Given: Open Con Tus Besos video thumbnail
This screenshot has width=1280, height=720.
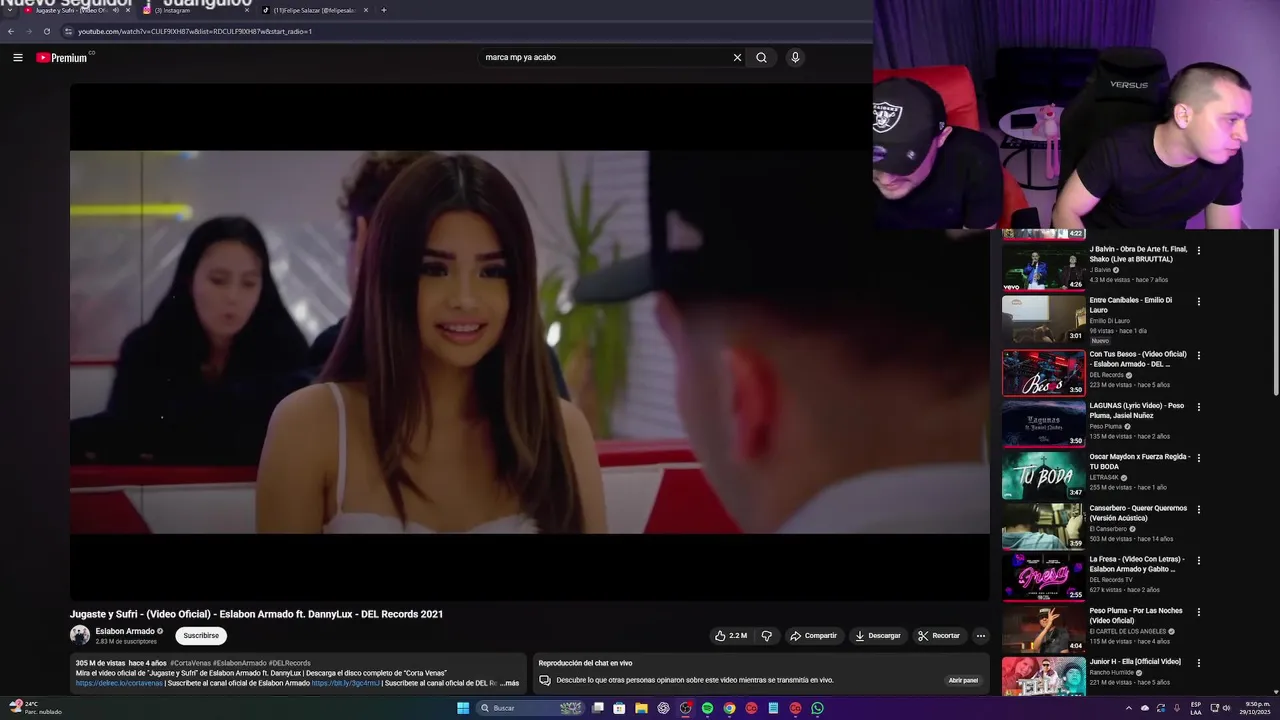Looking at the screenshot, I should (x=1044, y=373).
